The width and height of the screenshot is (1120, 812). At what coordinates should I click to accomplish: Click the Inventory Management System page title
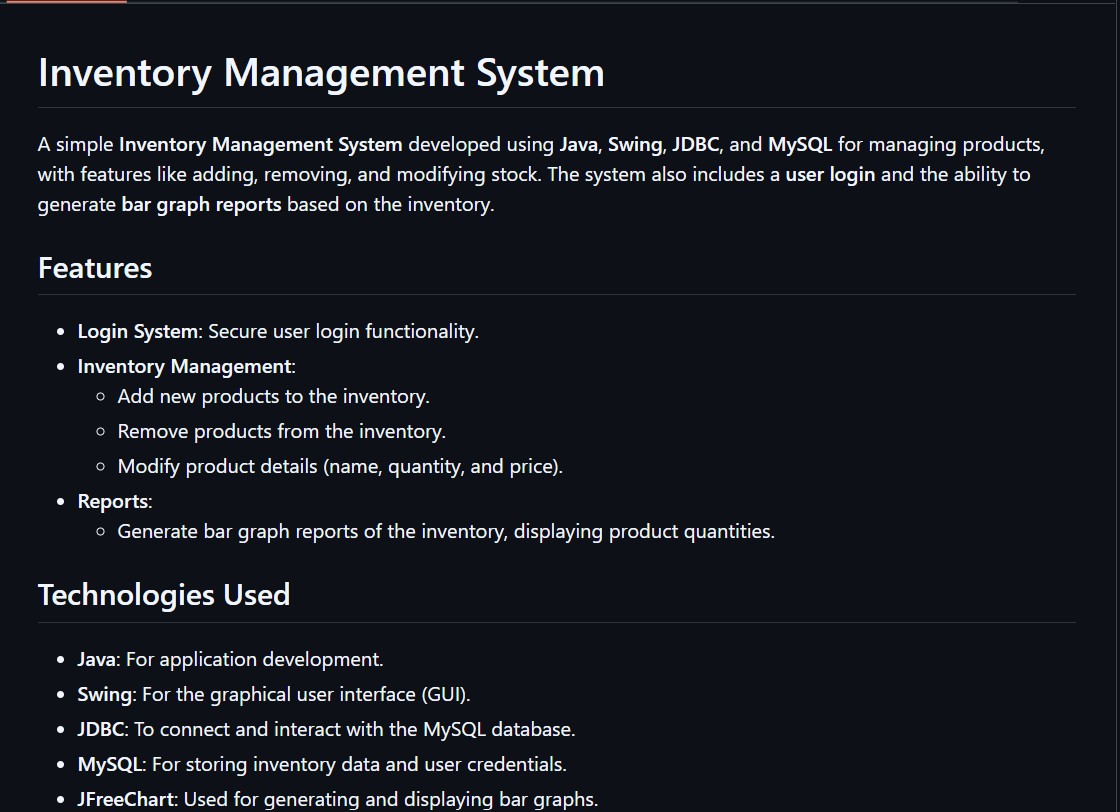click(x=320, y=72)
